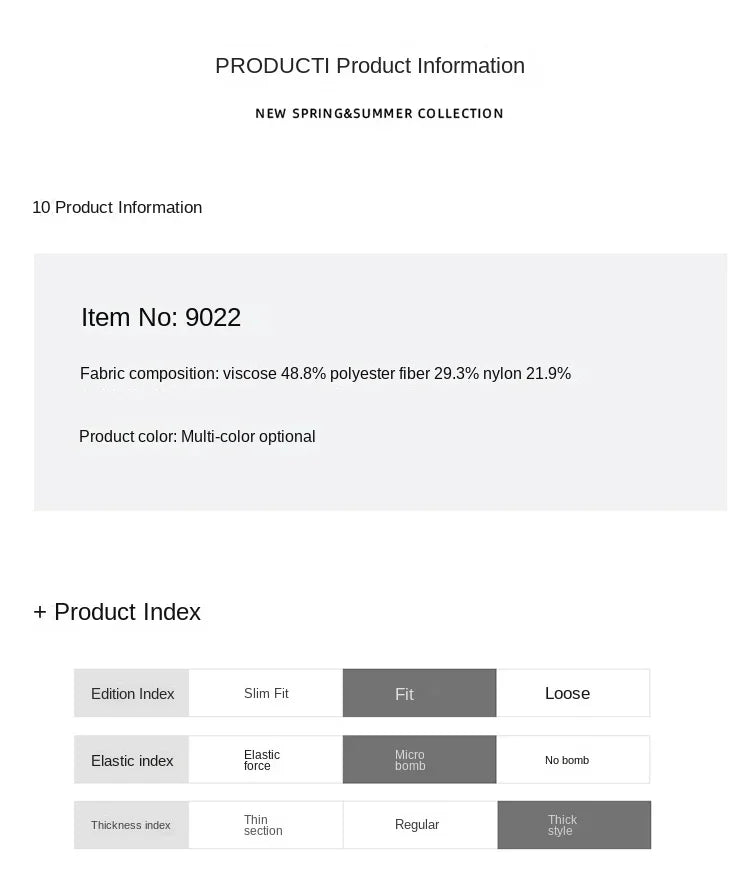The width and height of the screenshot is (750, 871).
Task: Click the PRODUCTI Product Information title
Action: pyautogui.click(x=370, y=66)
